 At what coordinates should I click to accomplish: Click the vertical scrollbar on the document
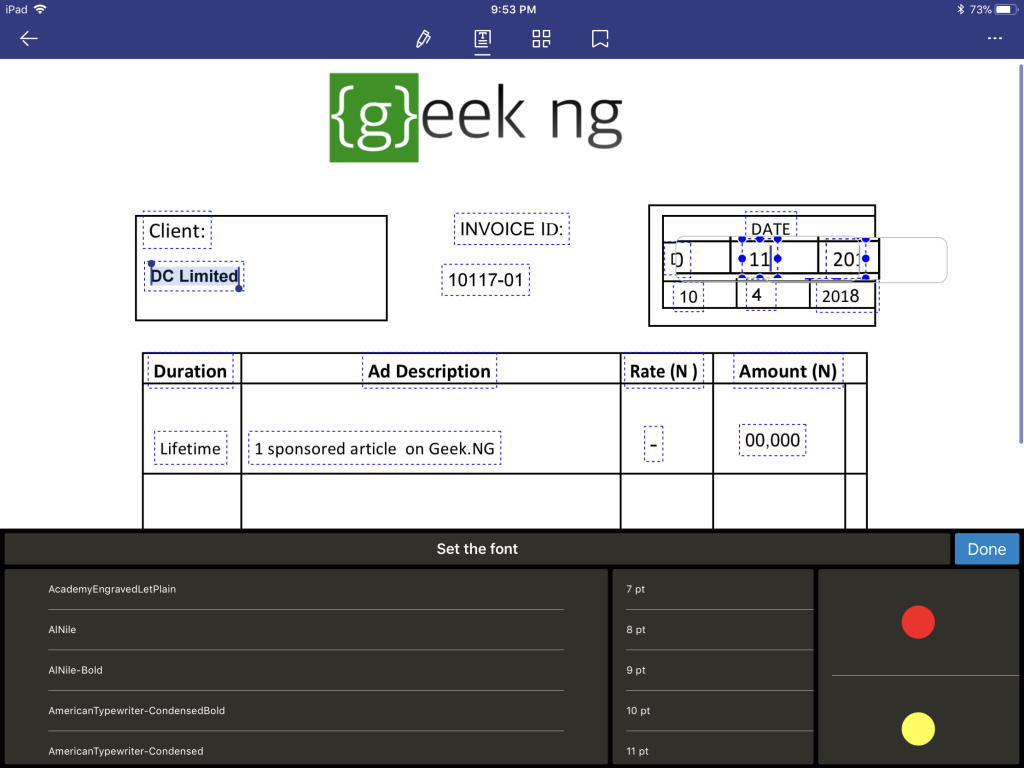coord(1020,255)
